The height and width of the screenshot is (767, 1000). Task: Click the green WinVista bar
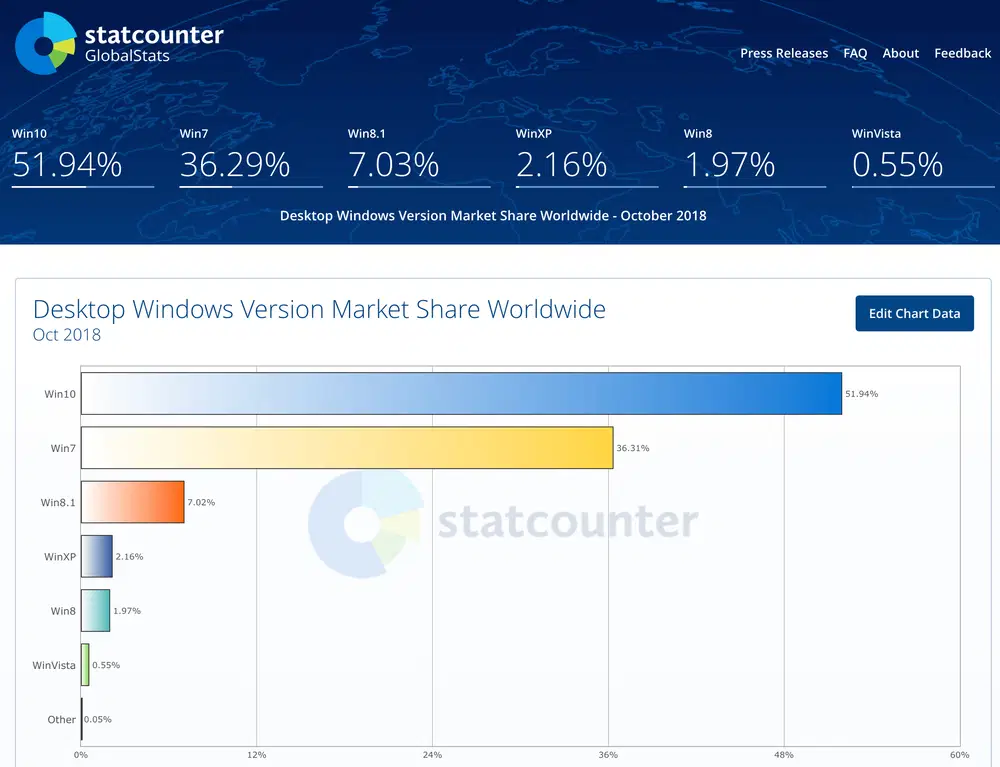click(84, 664)
